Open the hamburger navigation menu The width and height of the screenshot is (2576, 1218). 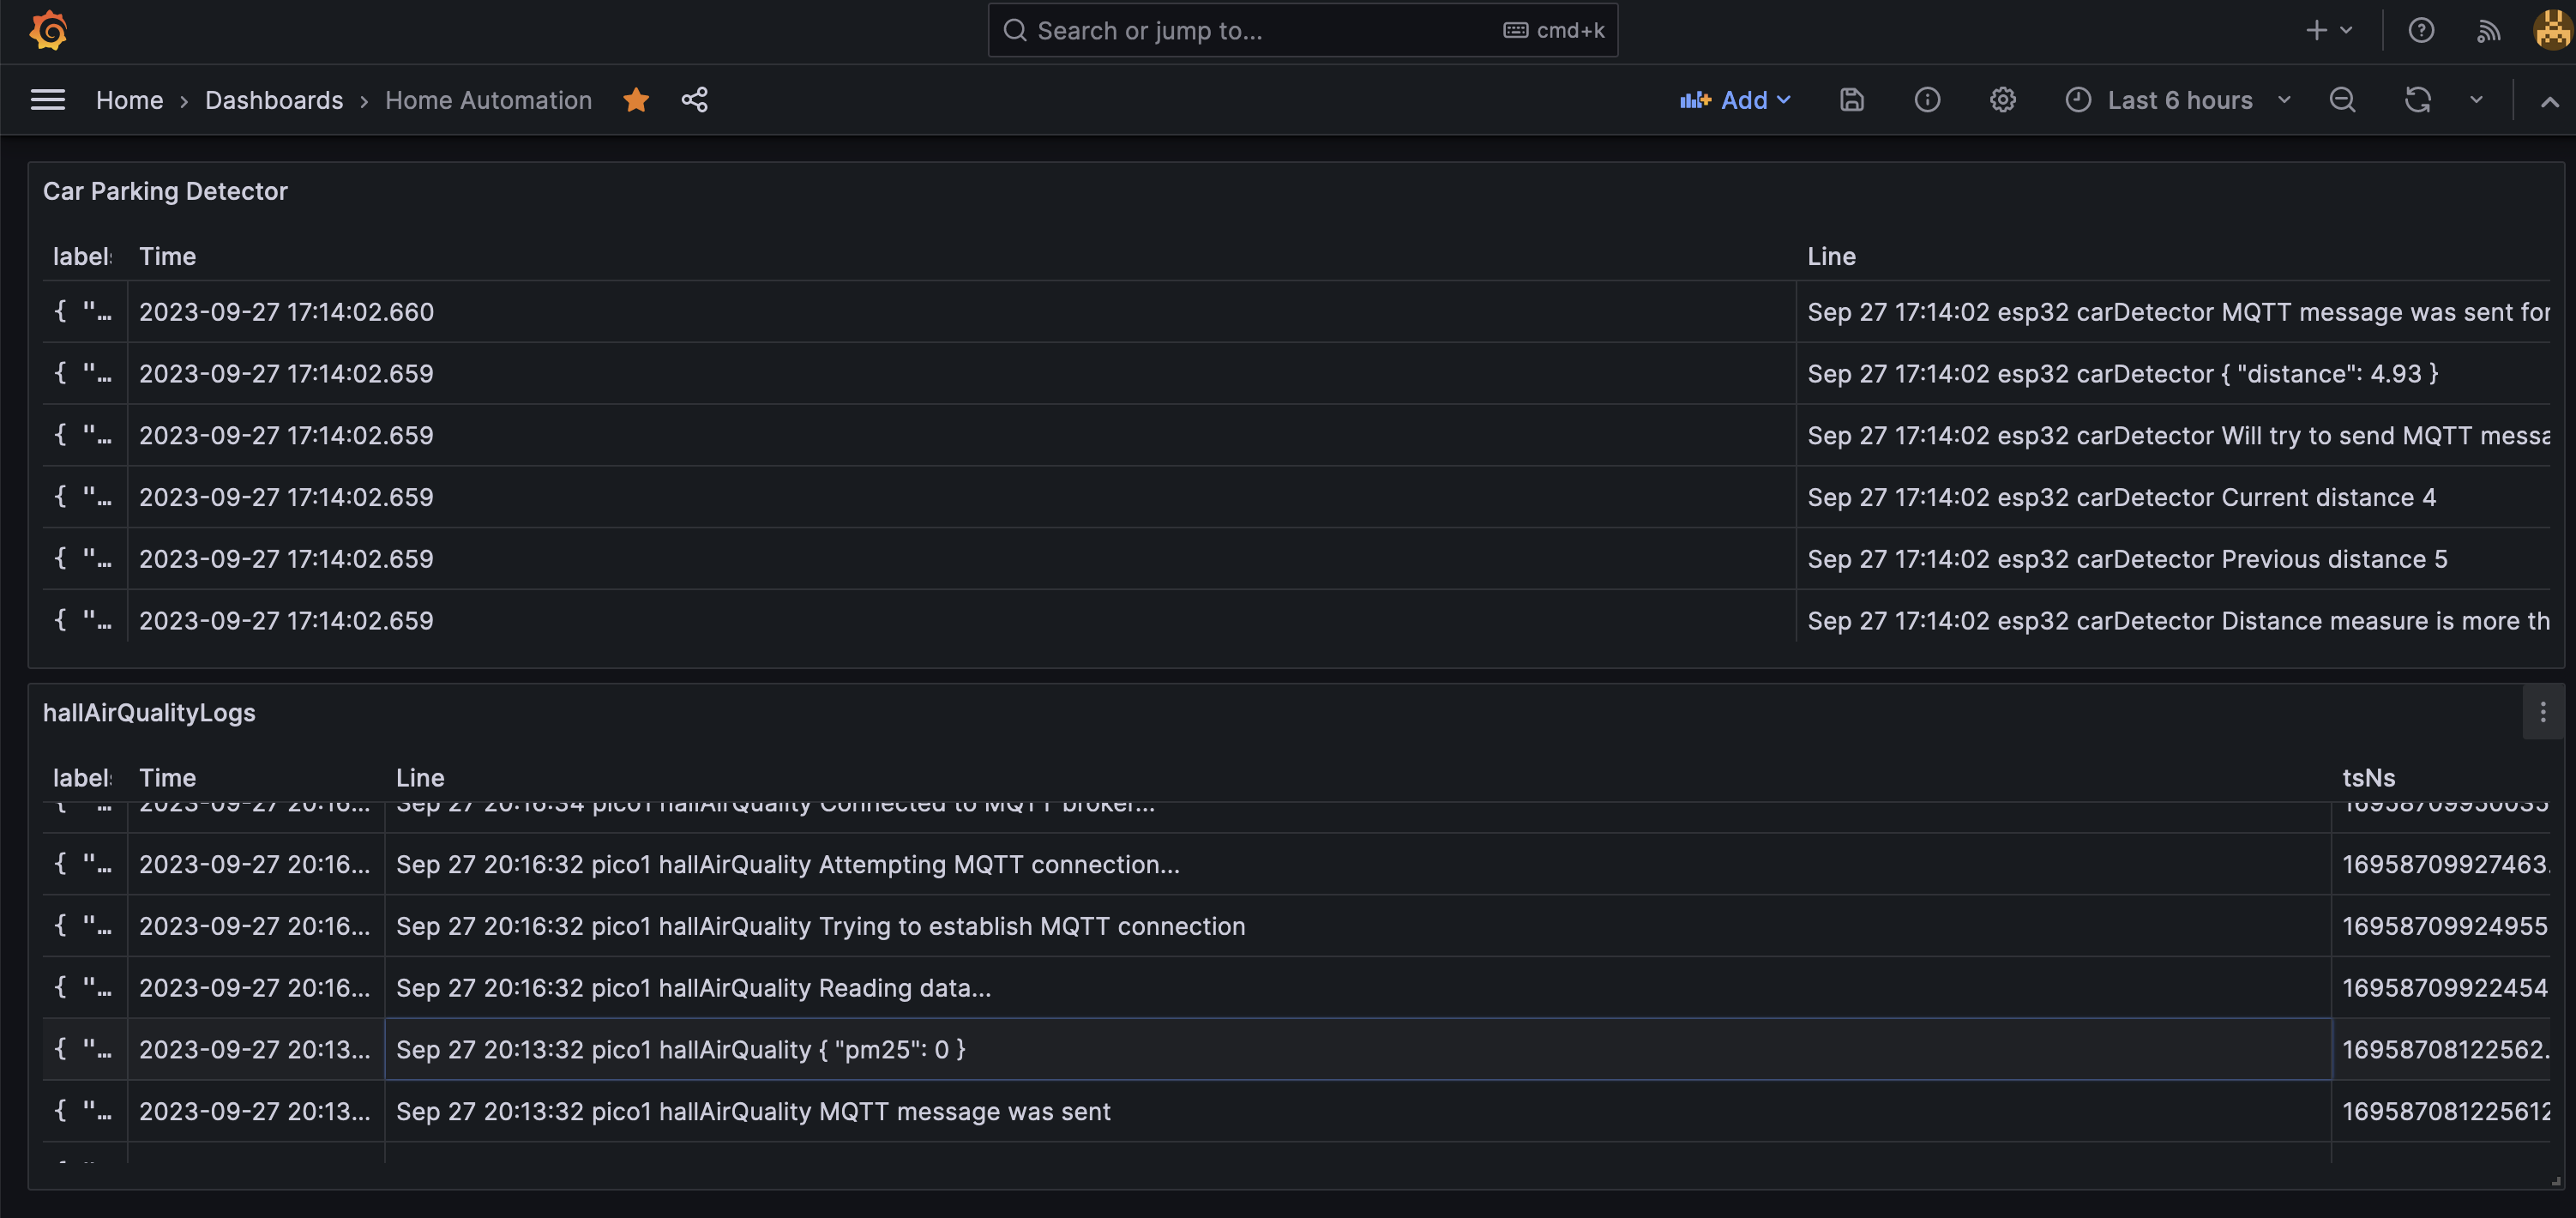(48, 100)
